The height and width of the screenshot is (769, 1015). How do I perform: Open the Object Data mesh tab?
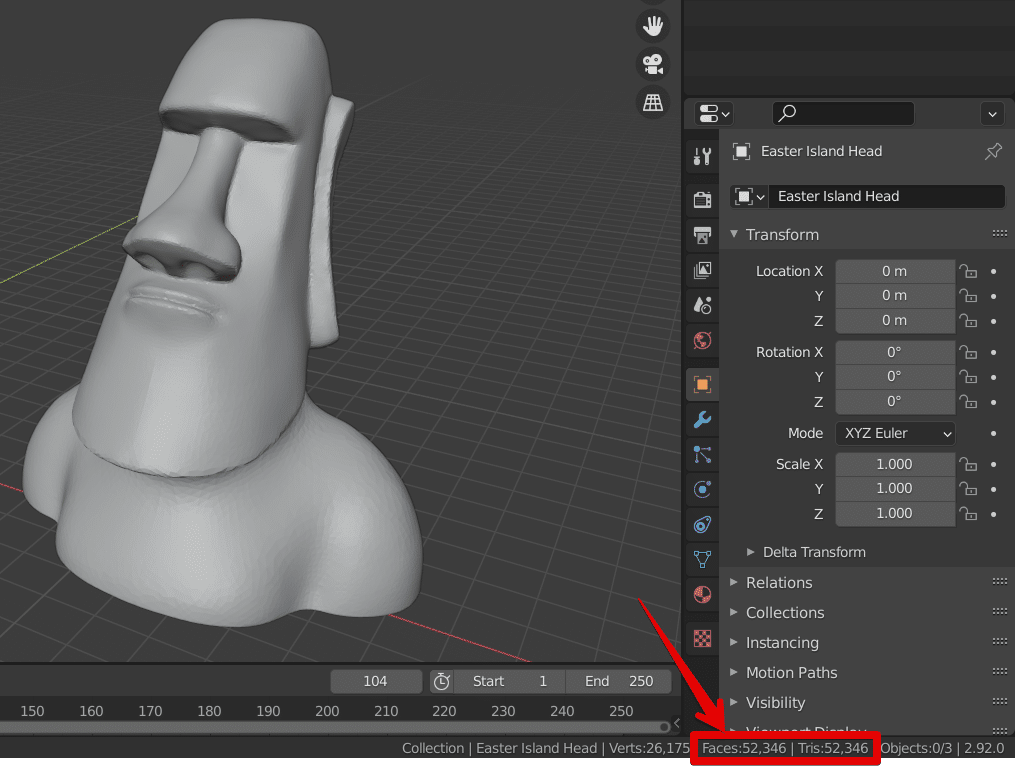[702, 559]
